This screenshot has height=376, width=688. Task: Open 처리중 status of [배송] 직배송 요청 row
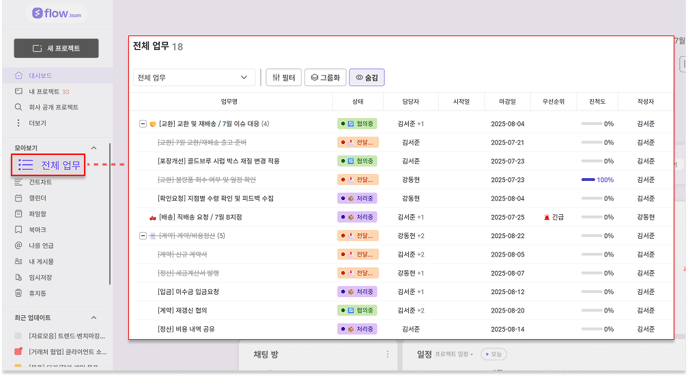357,217
